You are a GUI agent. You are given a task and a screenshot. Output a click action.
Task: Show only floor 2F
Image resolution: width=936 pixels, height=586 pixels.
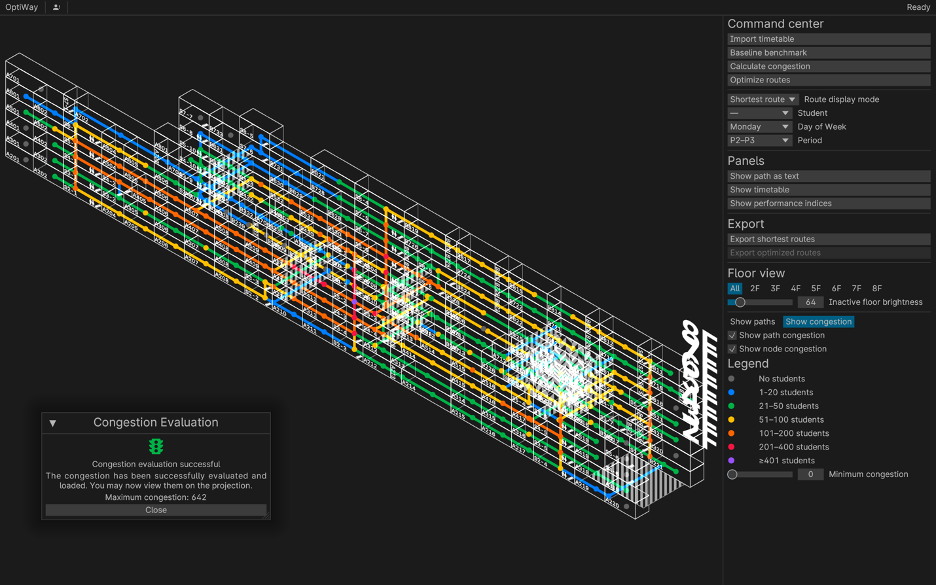tap(755, 288)
